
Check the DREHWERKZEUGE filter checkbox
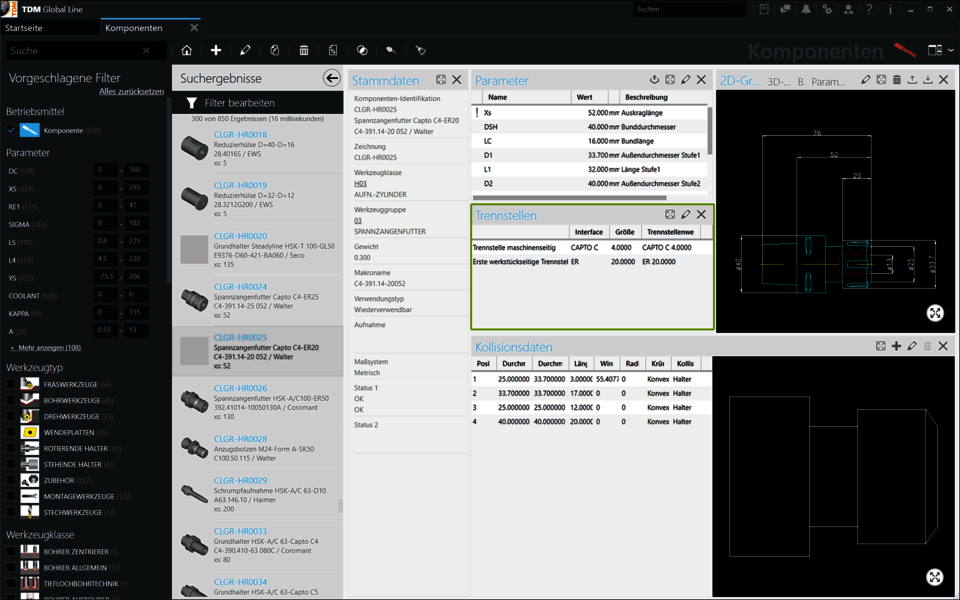pyautogui.click(x=11, y=416)
